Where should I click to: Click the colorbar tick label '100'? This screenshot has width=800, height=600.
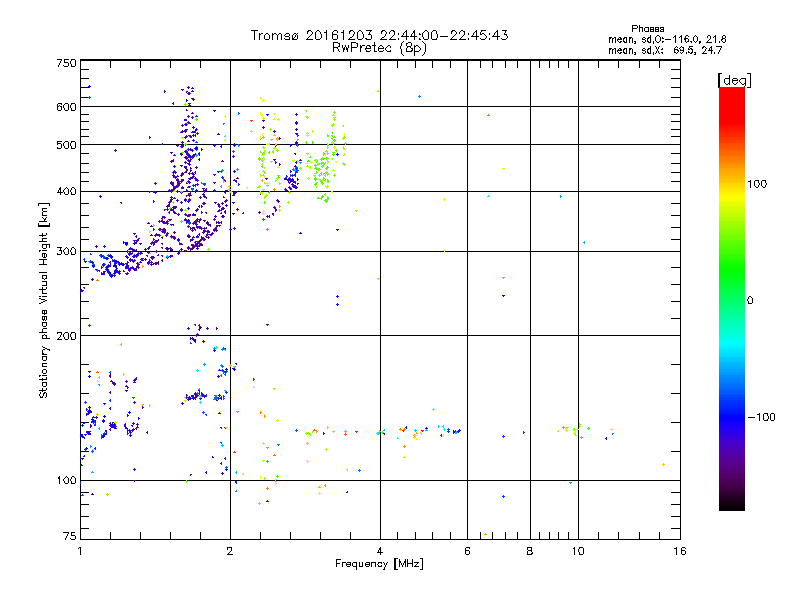pos(757,184)
